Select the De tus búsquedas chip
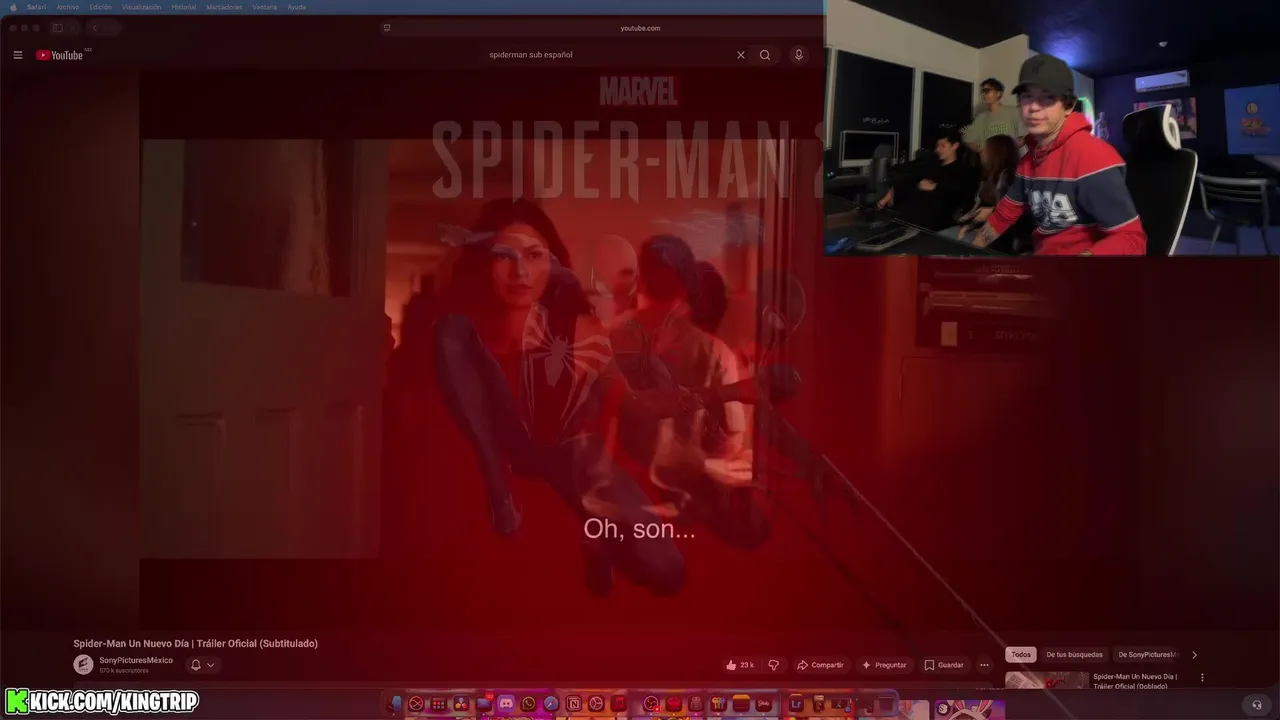This screenshot has width=1280, height=720. click(1074, 655)
